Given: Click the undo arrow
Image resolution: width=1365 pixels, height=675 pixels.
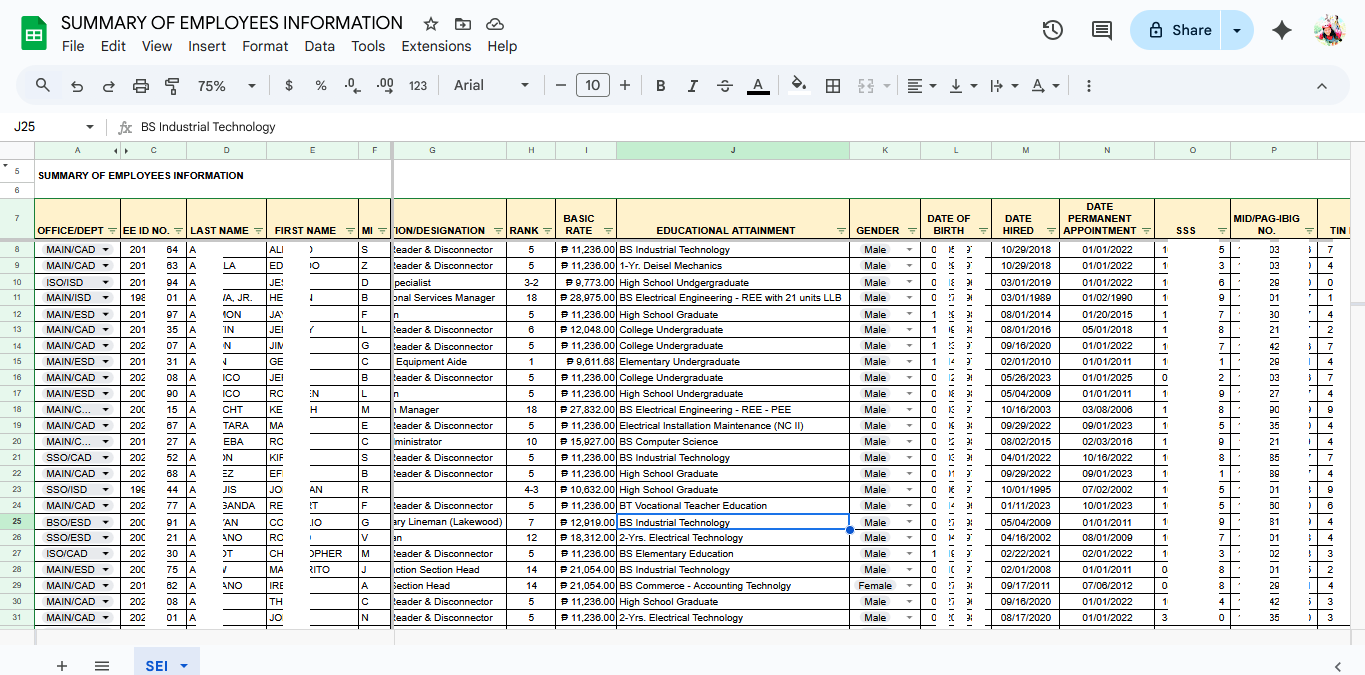Looking at the screenshot, I should click(x=77, y=86).
